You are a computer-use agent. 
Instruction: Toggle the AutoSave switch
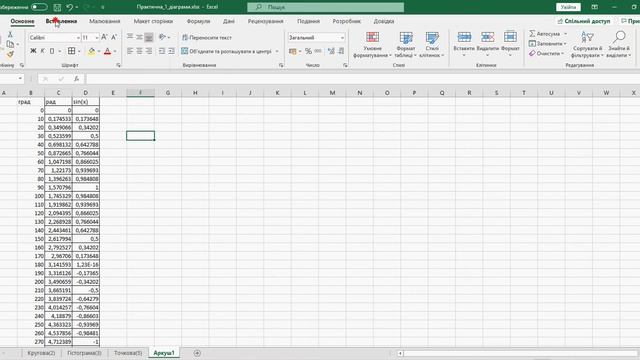click(39, 7)
